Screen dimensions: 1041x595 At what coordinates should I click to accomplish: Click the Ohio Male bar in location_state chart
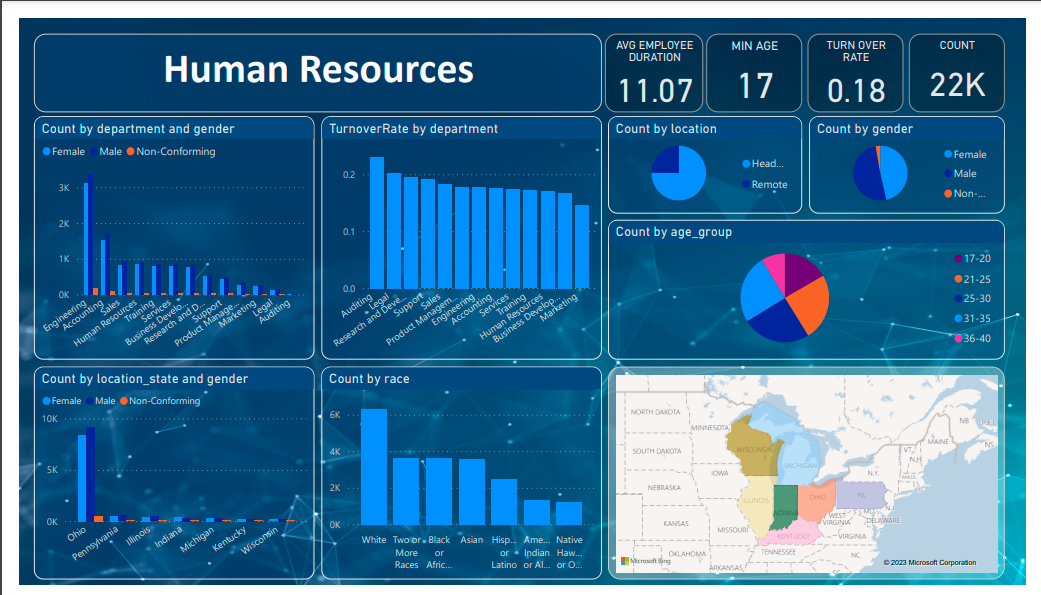[x=90, y=474]
